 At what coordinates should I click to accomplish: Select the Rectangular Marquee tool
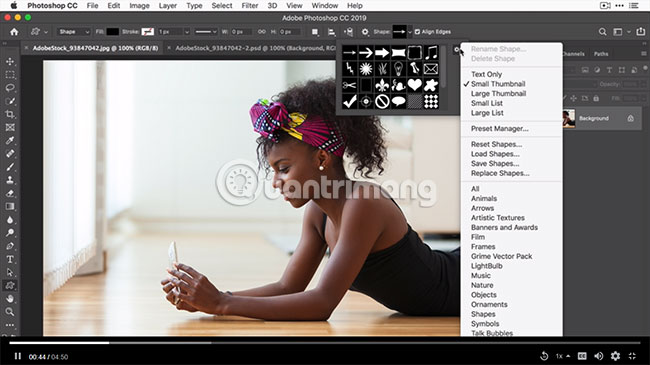coord(10,75)
